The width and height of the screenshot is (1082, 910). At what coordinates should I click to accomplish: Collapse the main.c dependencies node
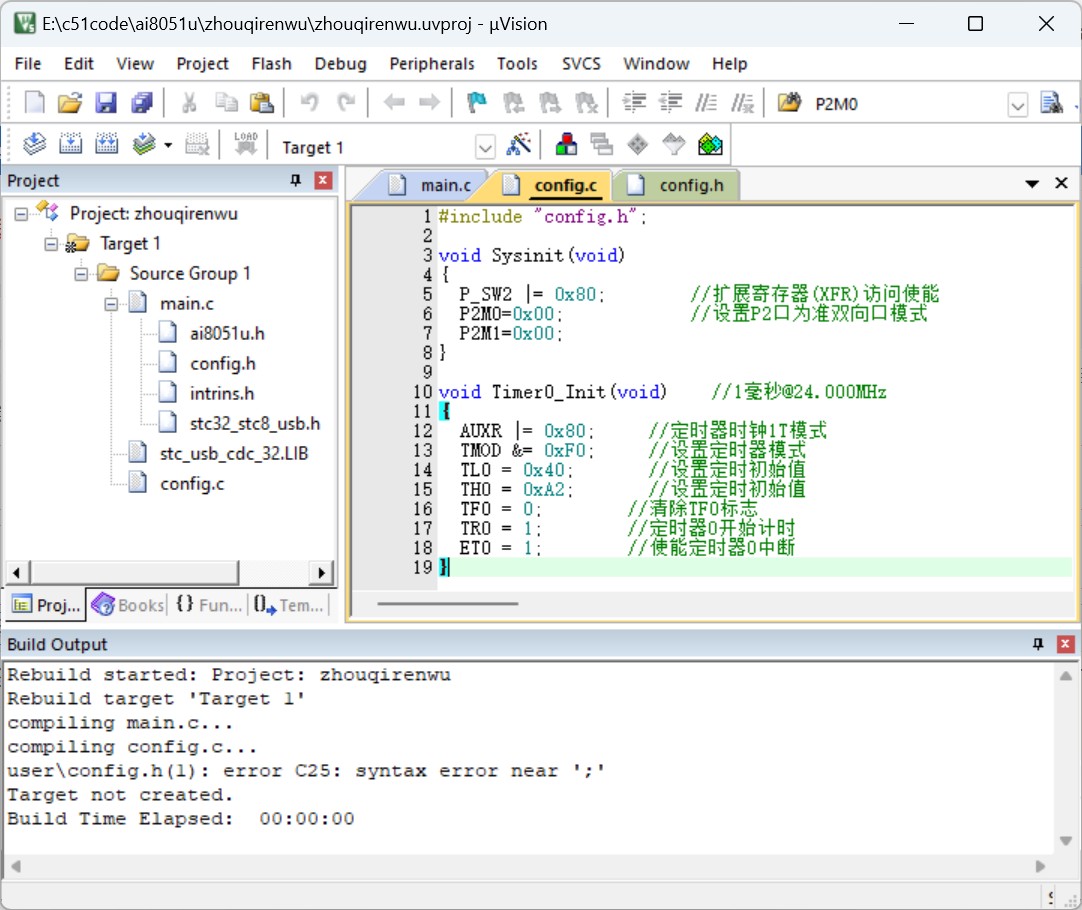(111, 304)
